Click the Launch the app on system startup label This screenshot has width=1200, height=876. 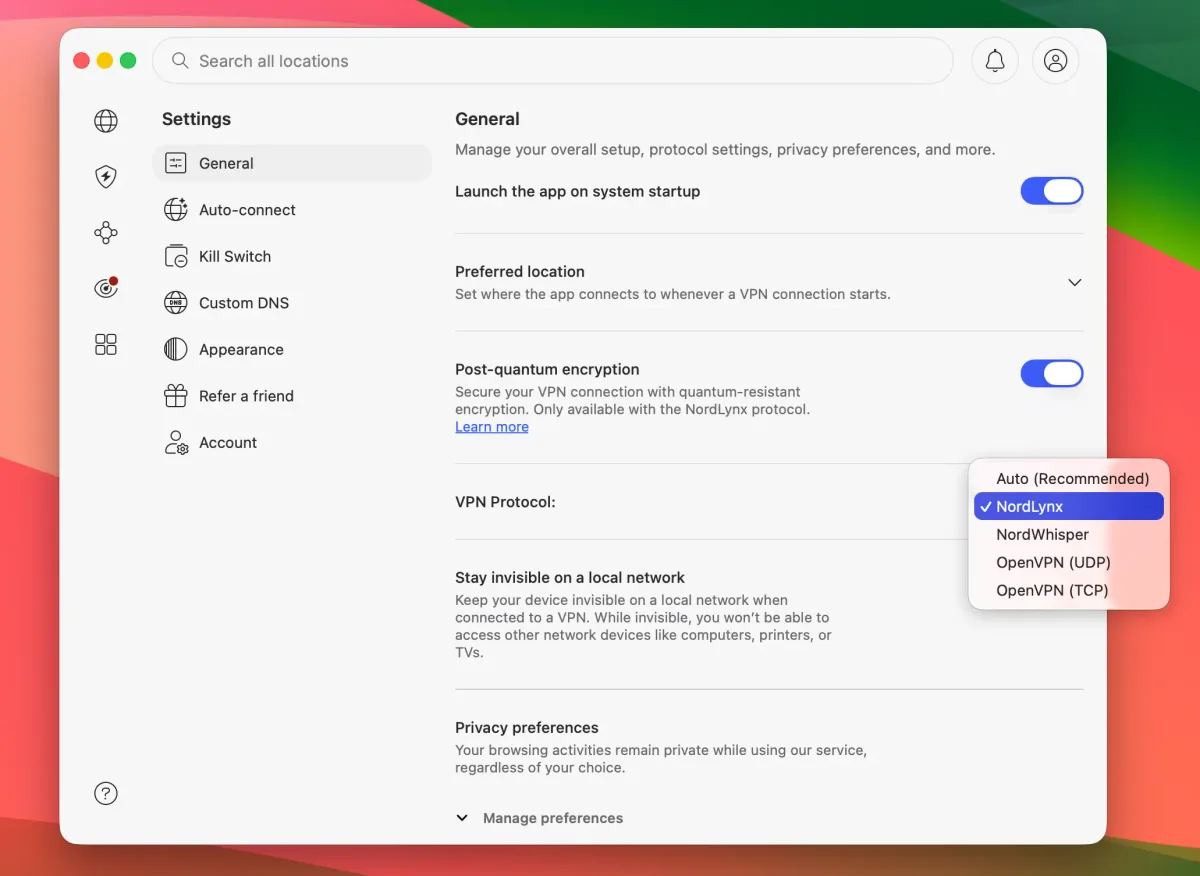tap(578, 192)
